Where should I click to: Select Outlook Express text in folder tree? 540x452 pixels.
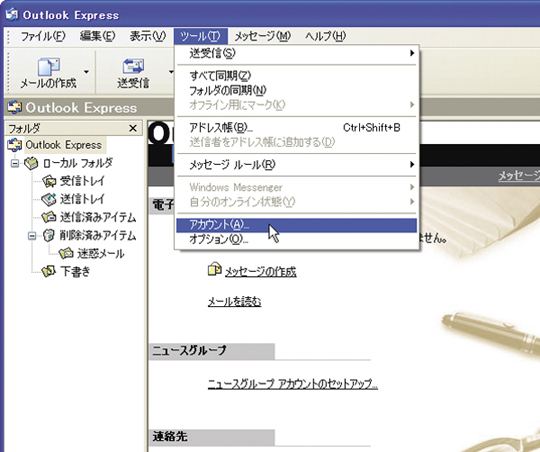click(64, 145)
